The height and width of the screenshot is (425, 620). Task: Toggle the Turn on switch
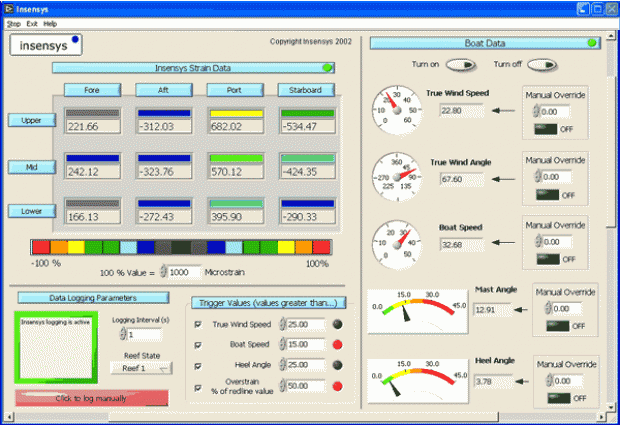pyautogui.click(x=460, y=65)
